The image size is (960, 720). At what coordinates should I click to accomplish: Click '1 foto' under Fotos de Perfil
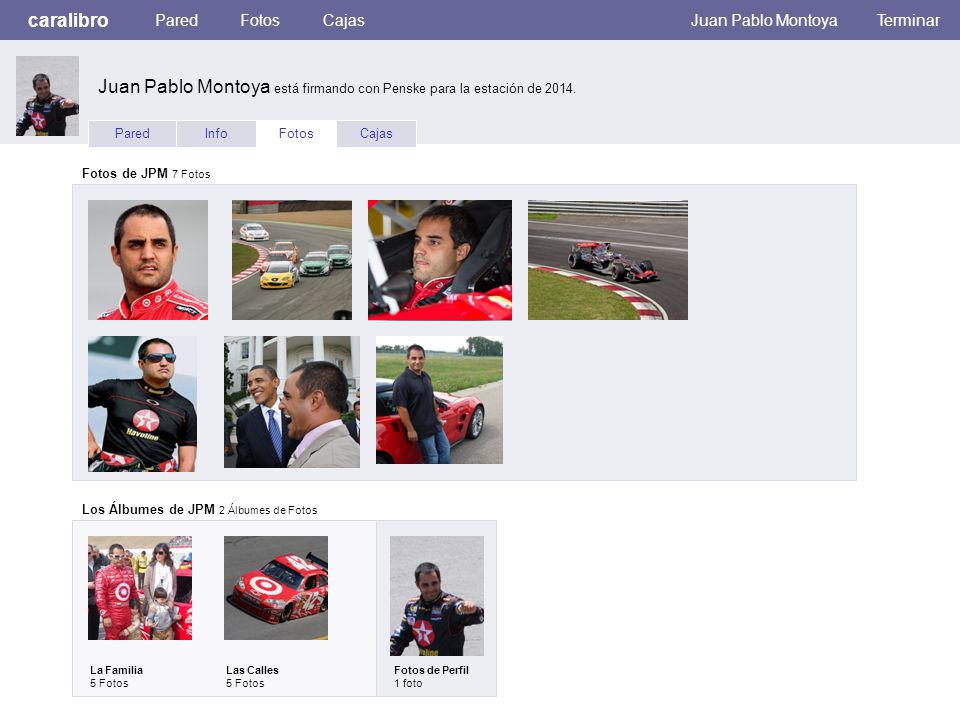tap(408, 683)
